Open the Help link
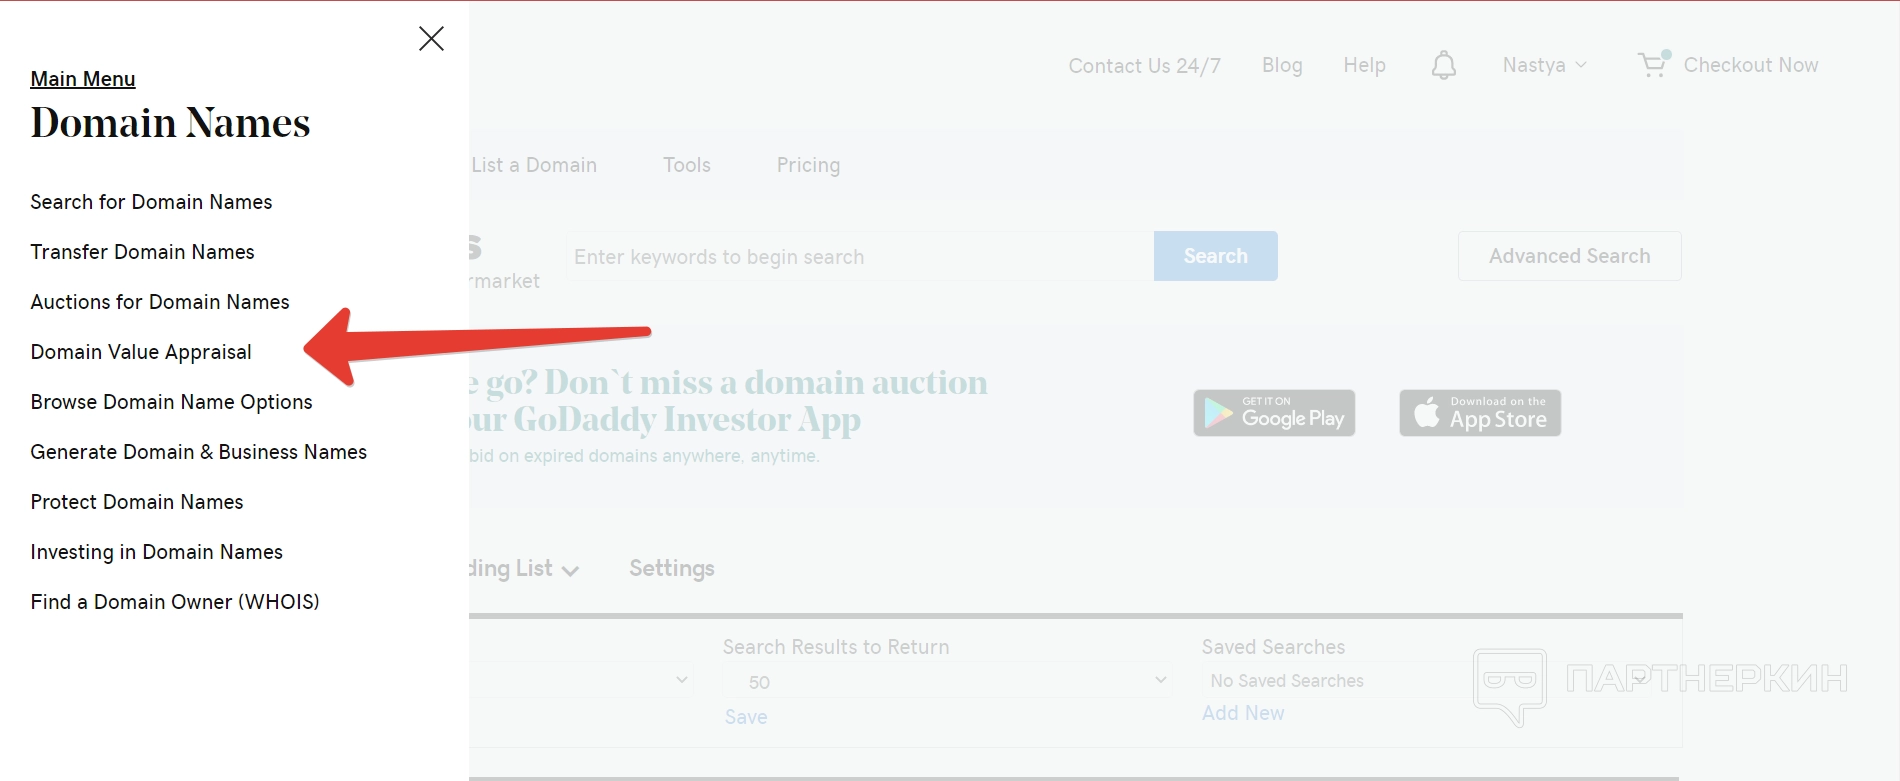This screenshot has width=1900, height=781. 1364,65
